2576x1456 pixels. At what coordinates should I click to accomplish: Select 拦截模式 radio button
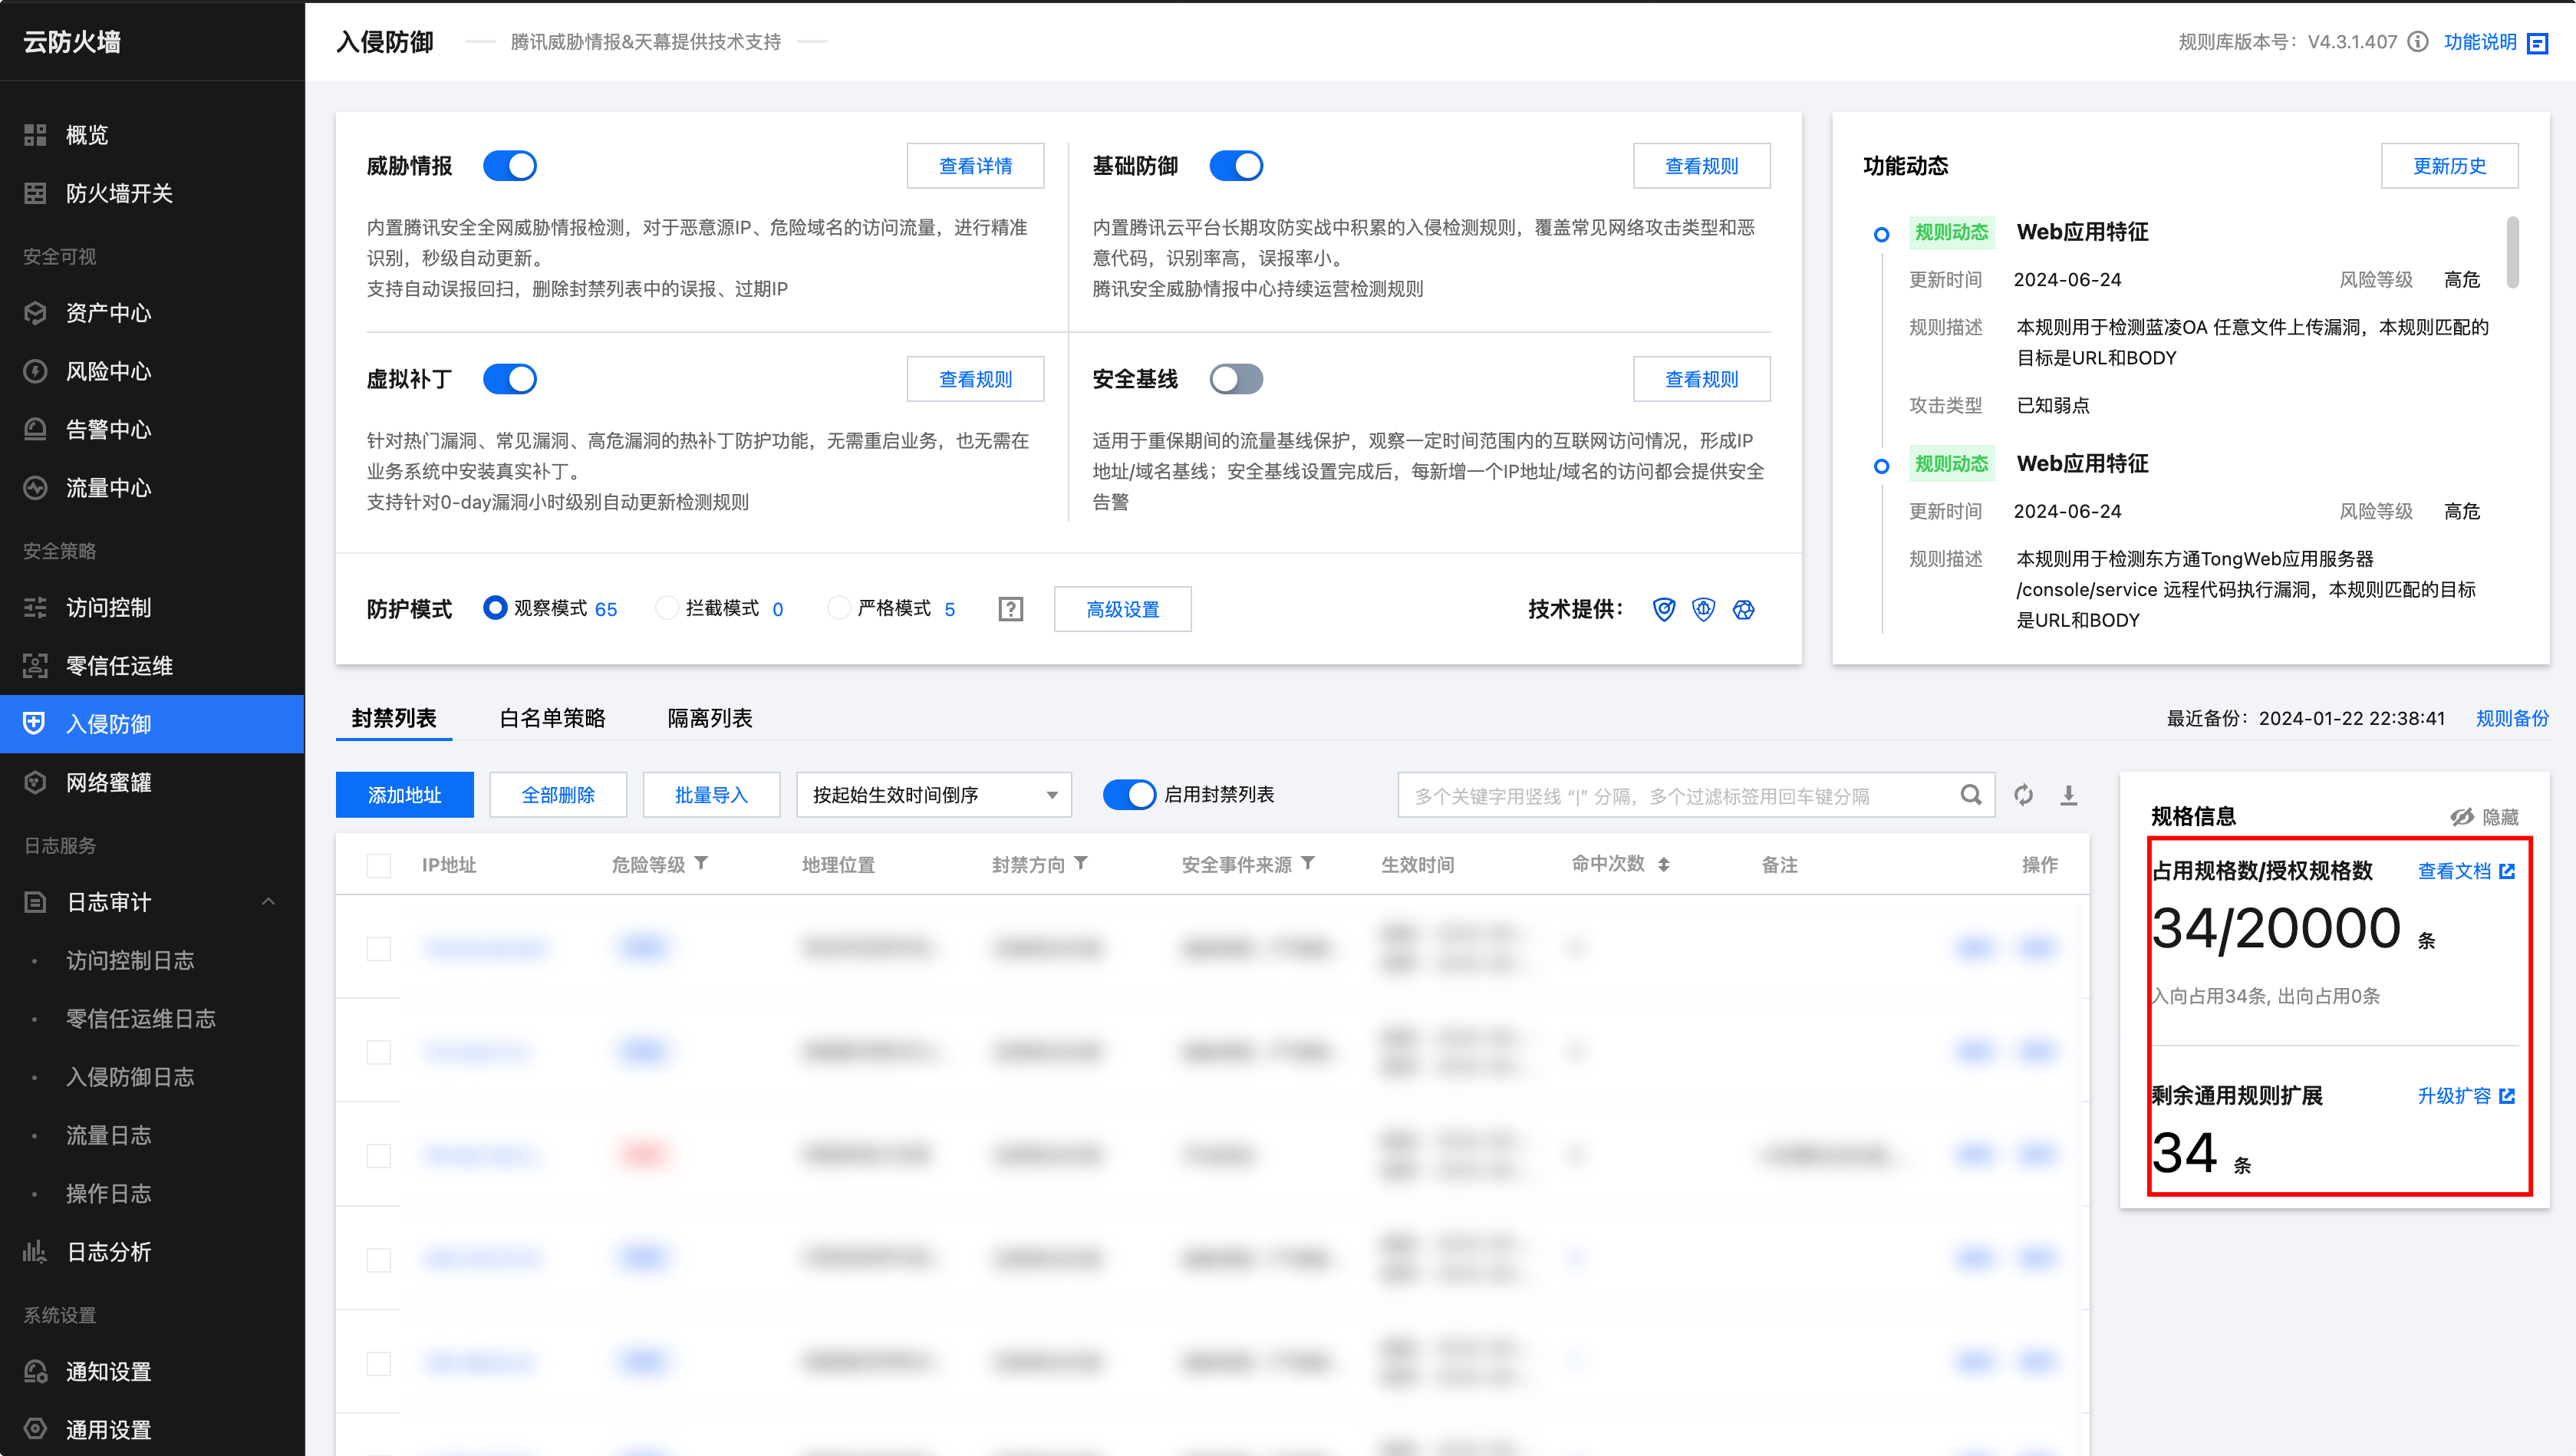pyautogui.click(x=667, y=608)
